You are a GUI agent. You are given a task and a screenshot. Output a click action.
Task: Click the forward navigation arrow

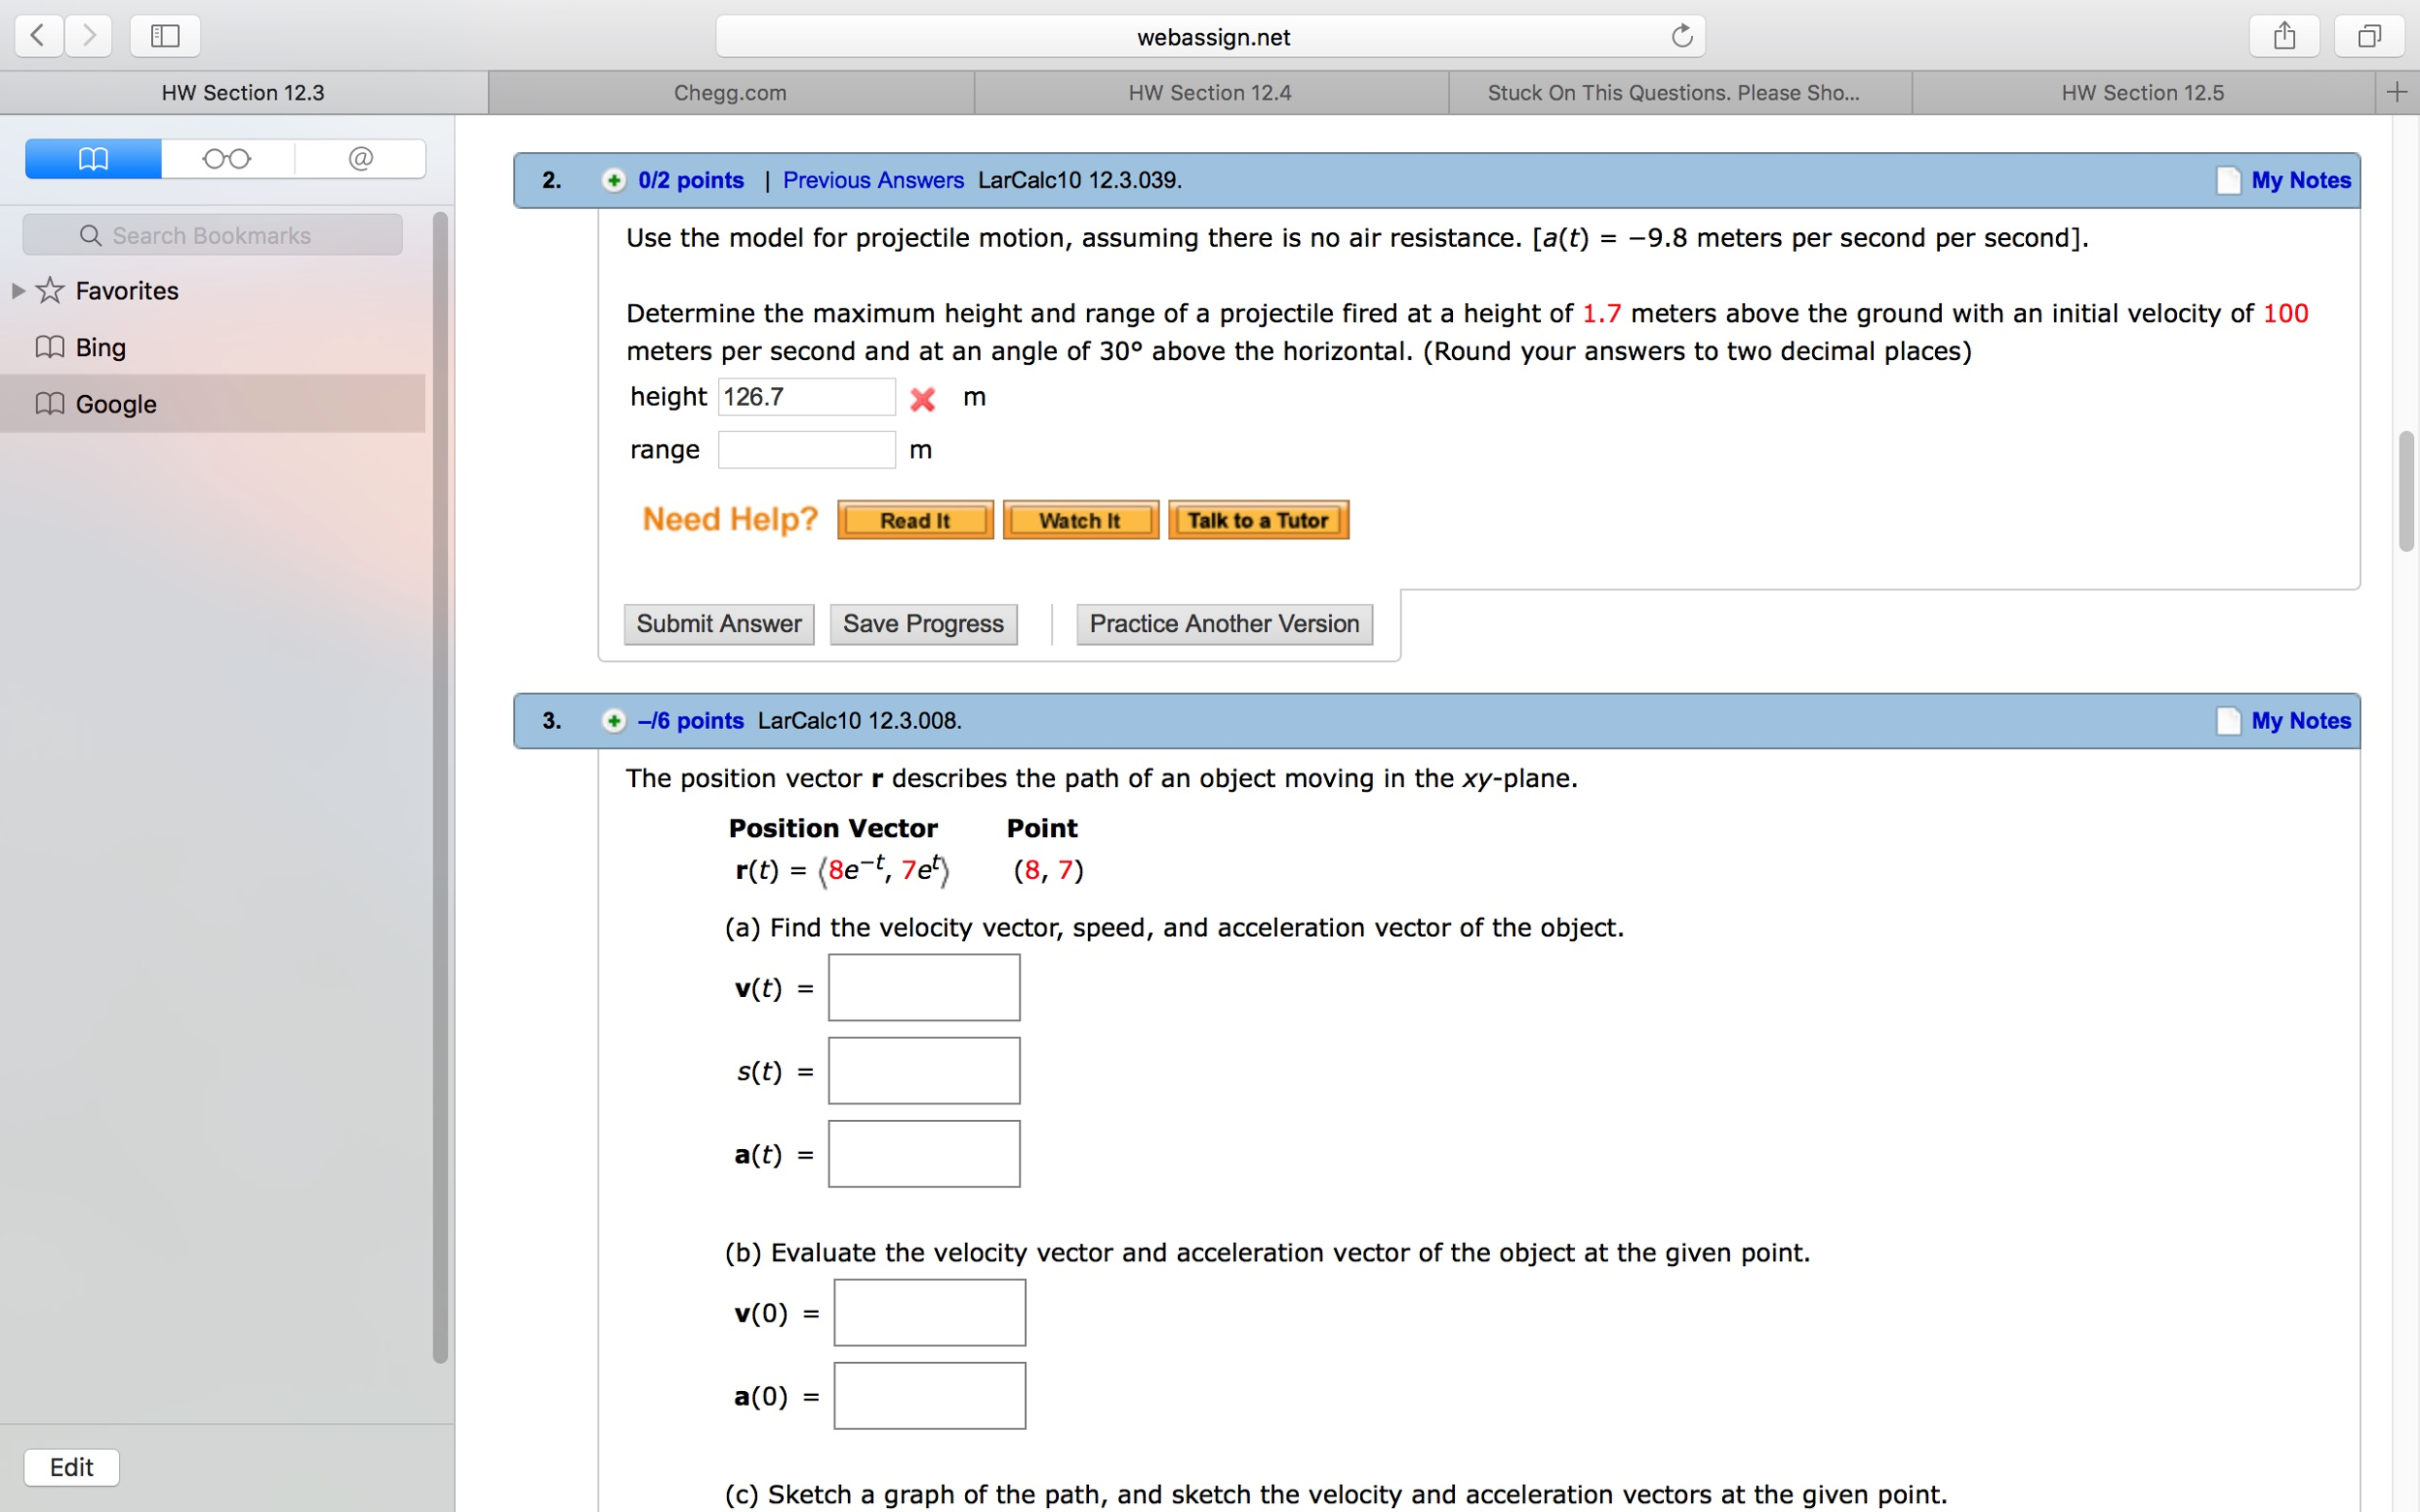click(x=88, y=36)
